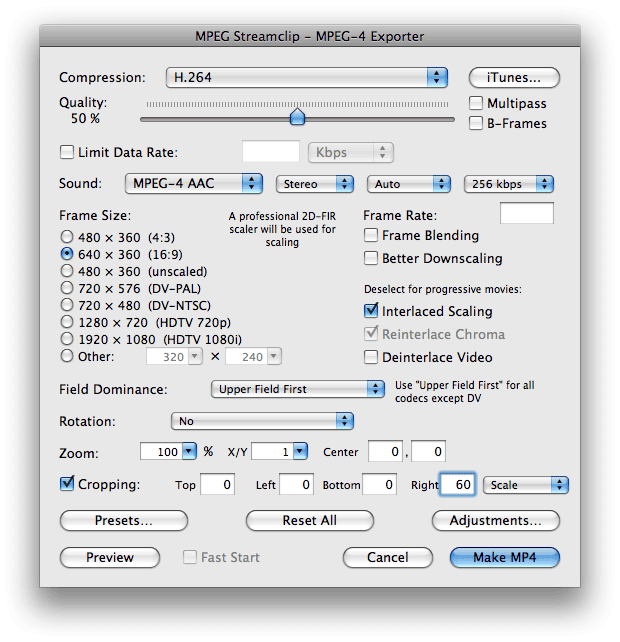Enable the Frame Blending checkbox
620x642 pixels.
371,235
